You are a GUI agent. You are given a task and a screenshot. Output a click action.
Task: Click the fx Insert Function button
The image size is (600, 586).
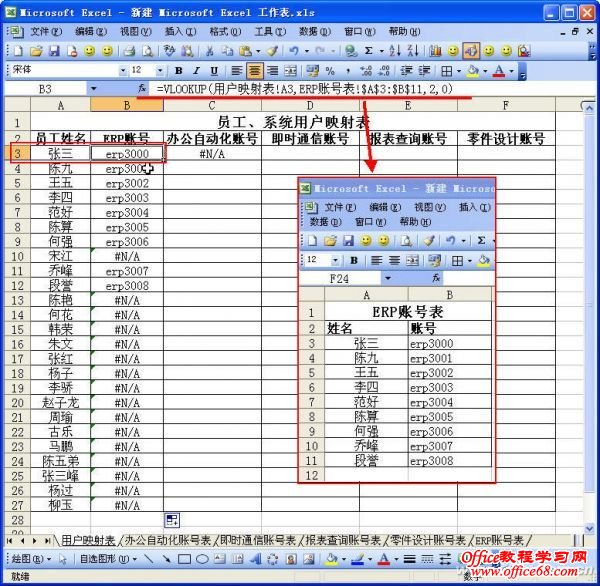142,89
